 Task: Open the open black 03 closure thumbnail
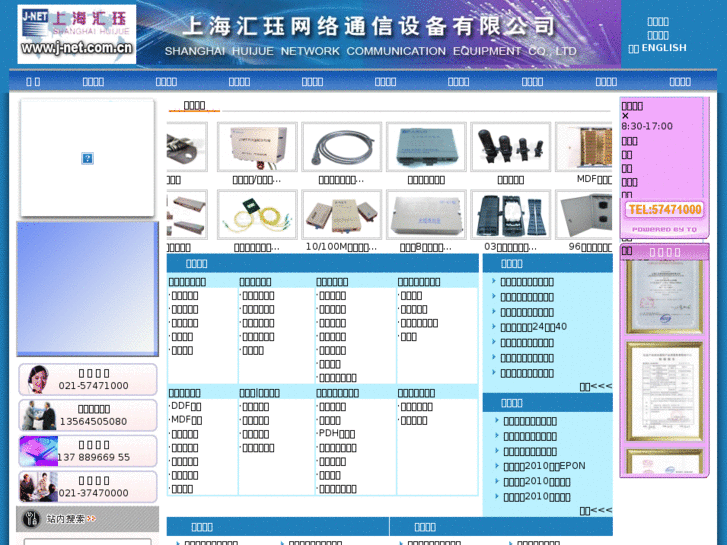(510, 215)
